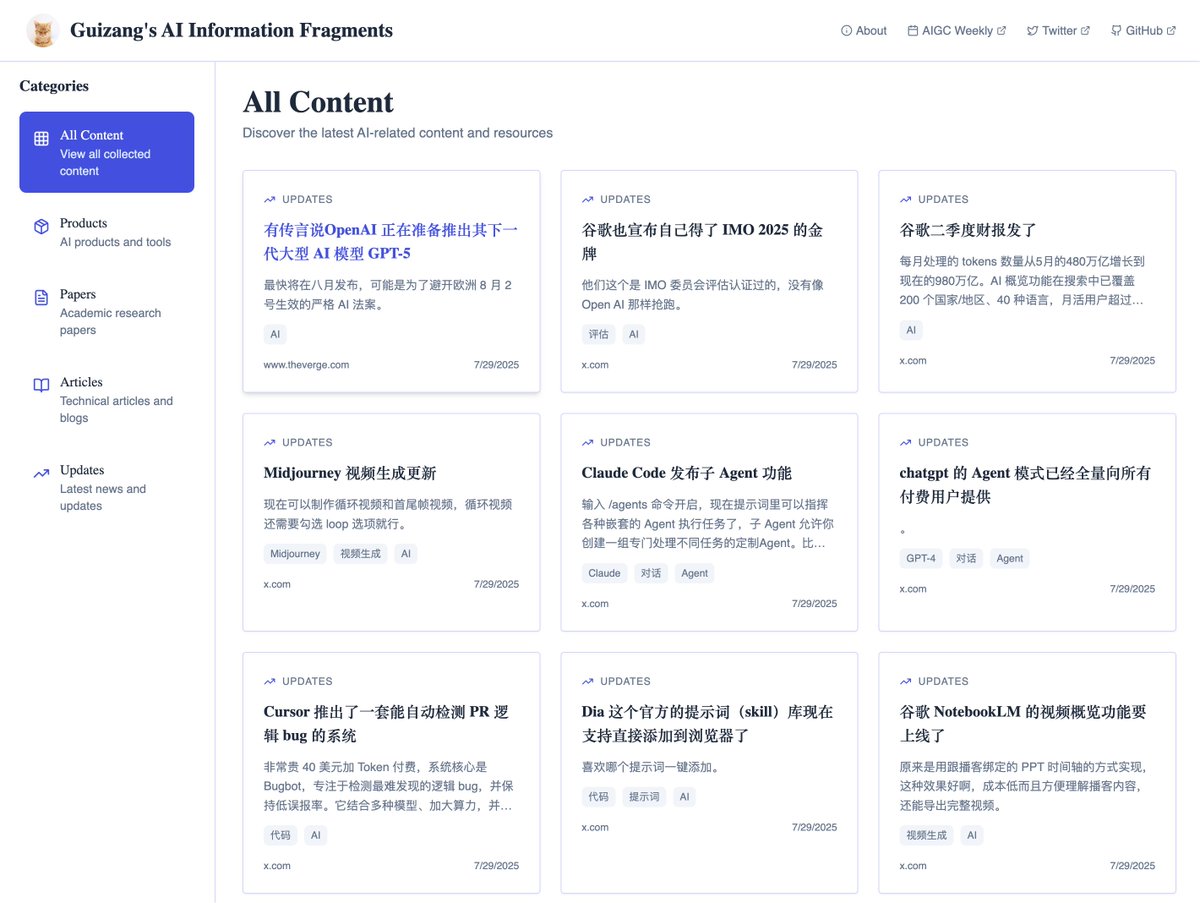Click the AIGC Weekly calendar icon
1200x903 pixels.
(912, 31)
